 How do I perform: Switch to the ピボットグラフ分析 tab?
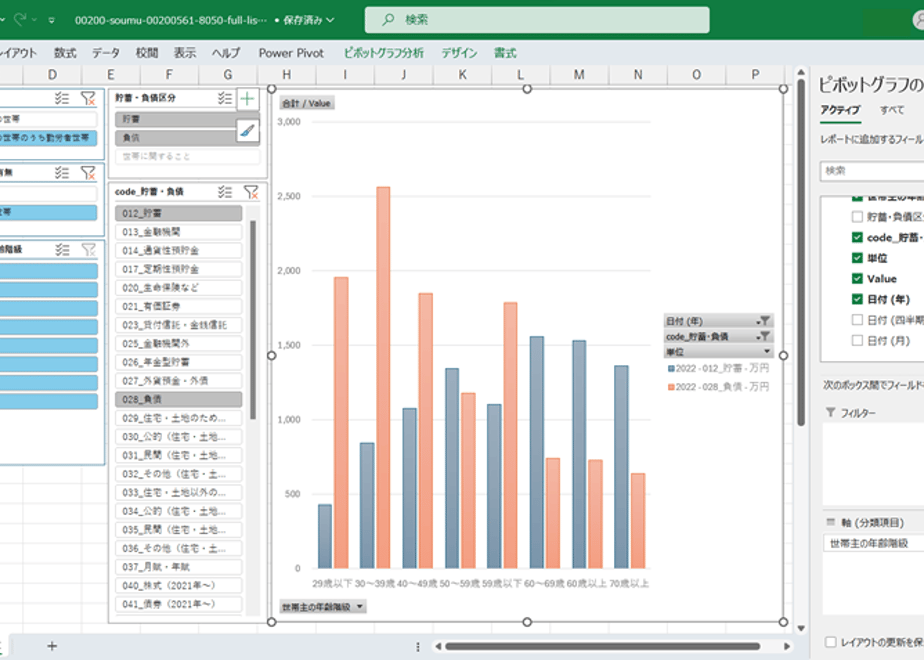pyautogui.click(x=384, y=53)
